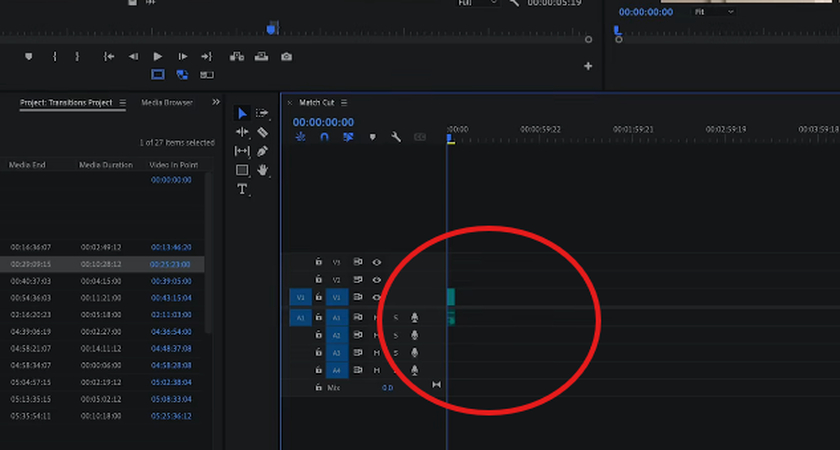Toggle Linked Selection in the timeline
The image size is (840, 450).
pyautogui.click(x=348, y=137)
